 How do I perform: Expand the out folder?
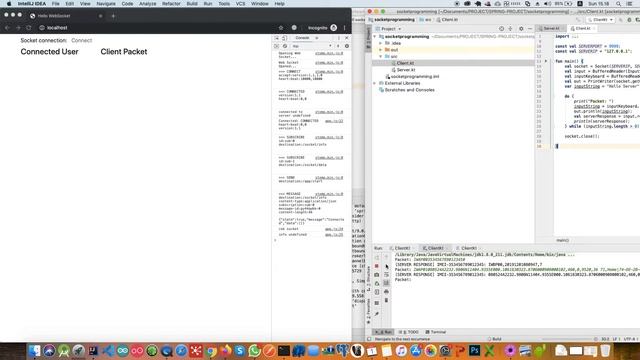(381, 50)
